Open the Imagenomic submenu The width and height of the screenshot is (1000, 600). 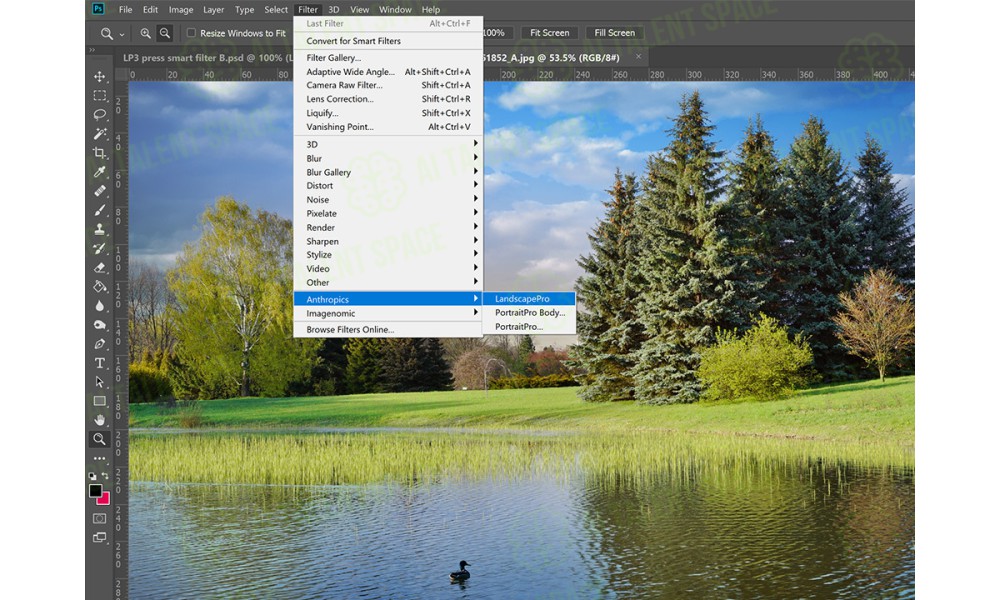click(388, 314)
